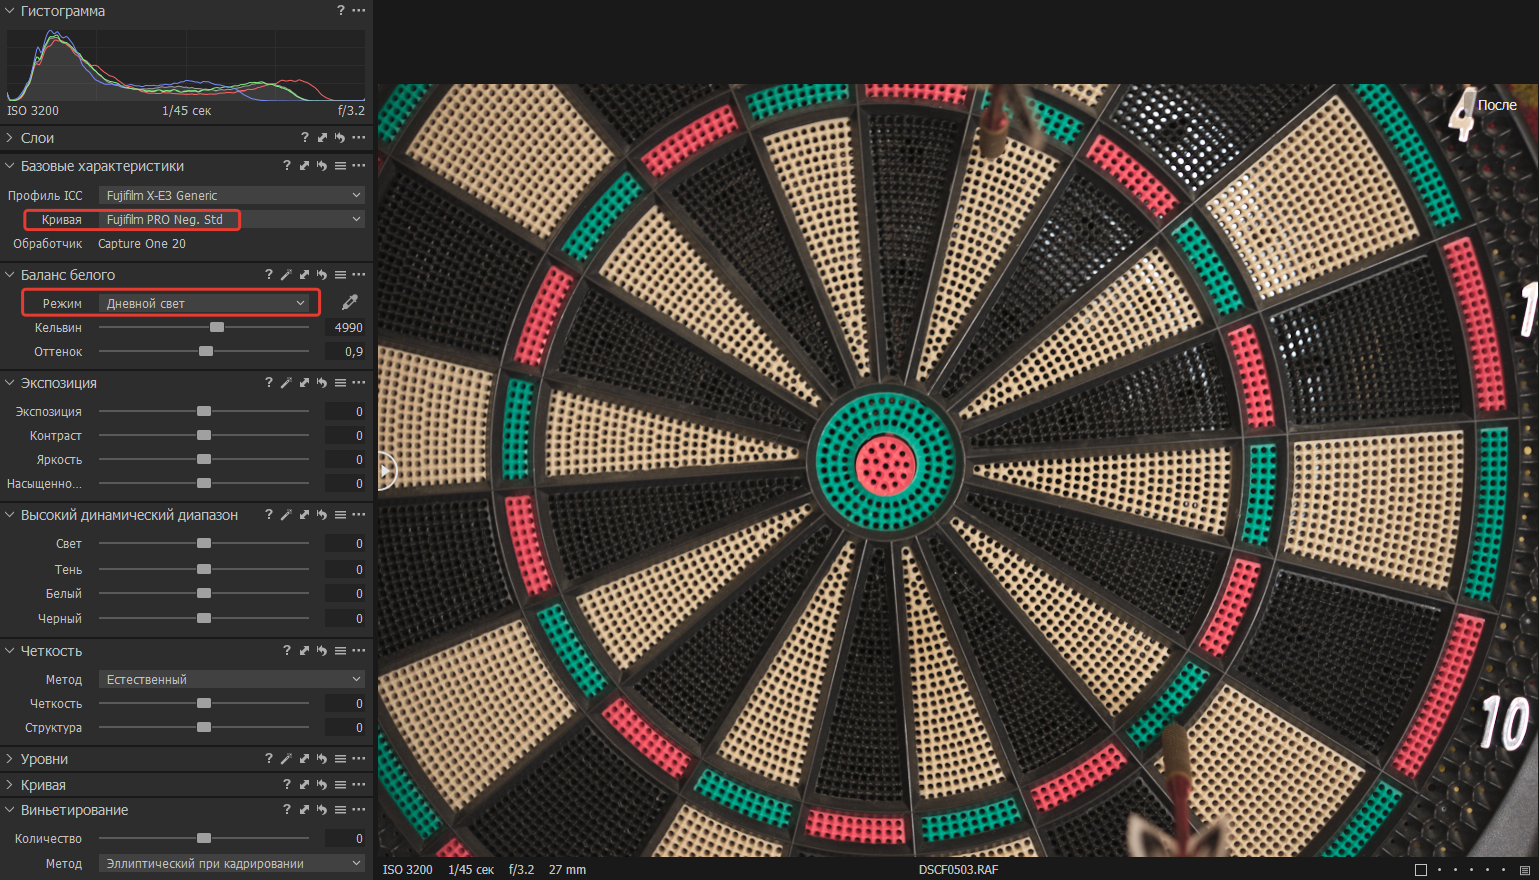This screenshot has width=1539, height=880.
Task: Click the Оттенок slider handle
Action: [x=206, y=351]
